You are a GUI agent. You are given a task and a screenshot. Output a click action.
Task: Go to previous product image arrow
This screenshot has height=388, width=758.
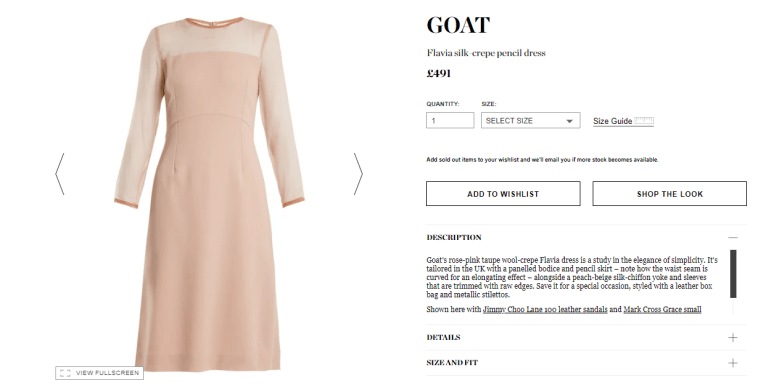point(59,174)
